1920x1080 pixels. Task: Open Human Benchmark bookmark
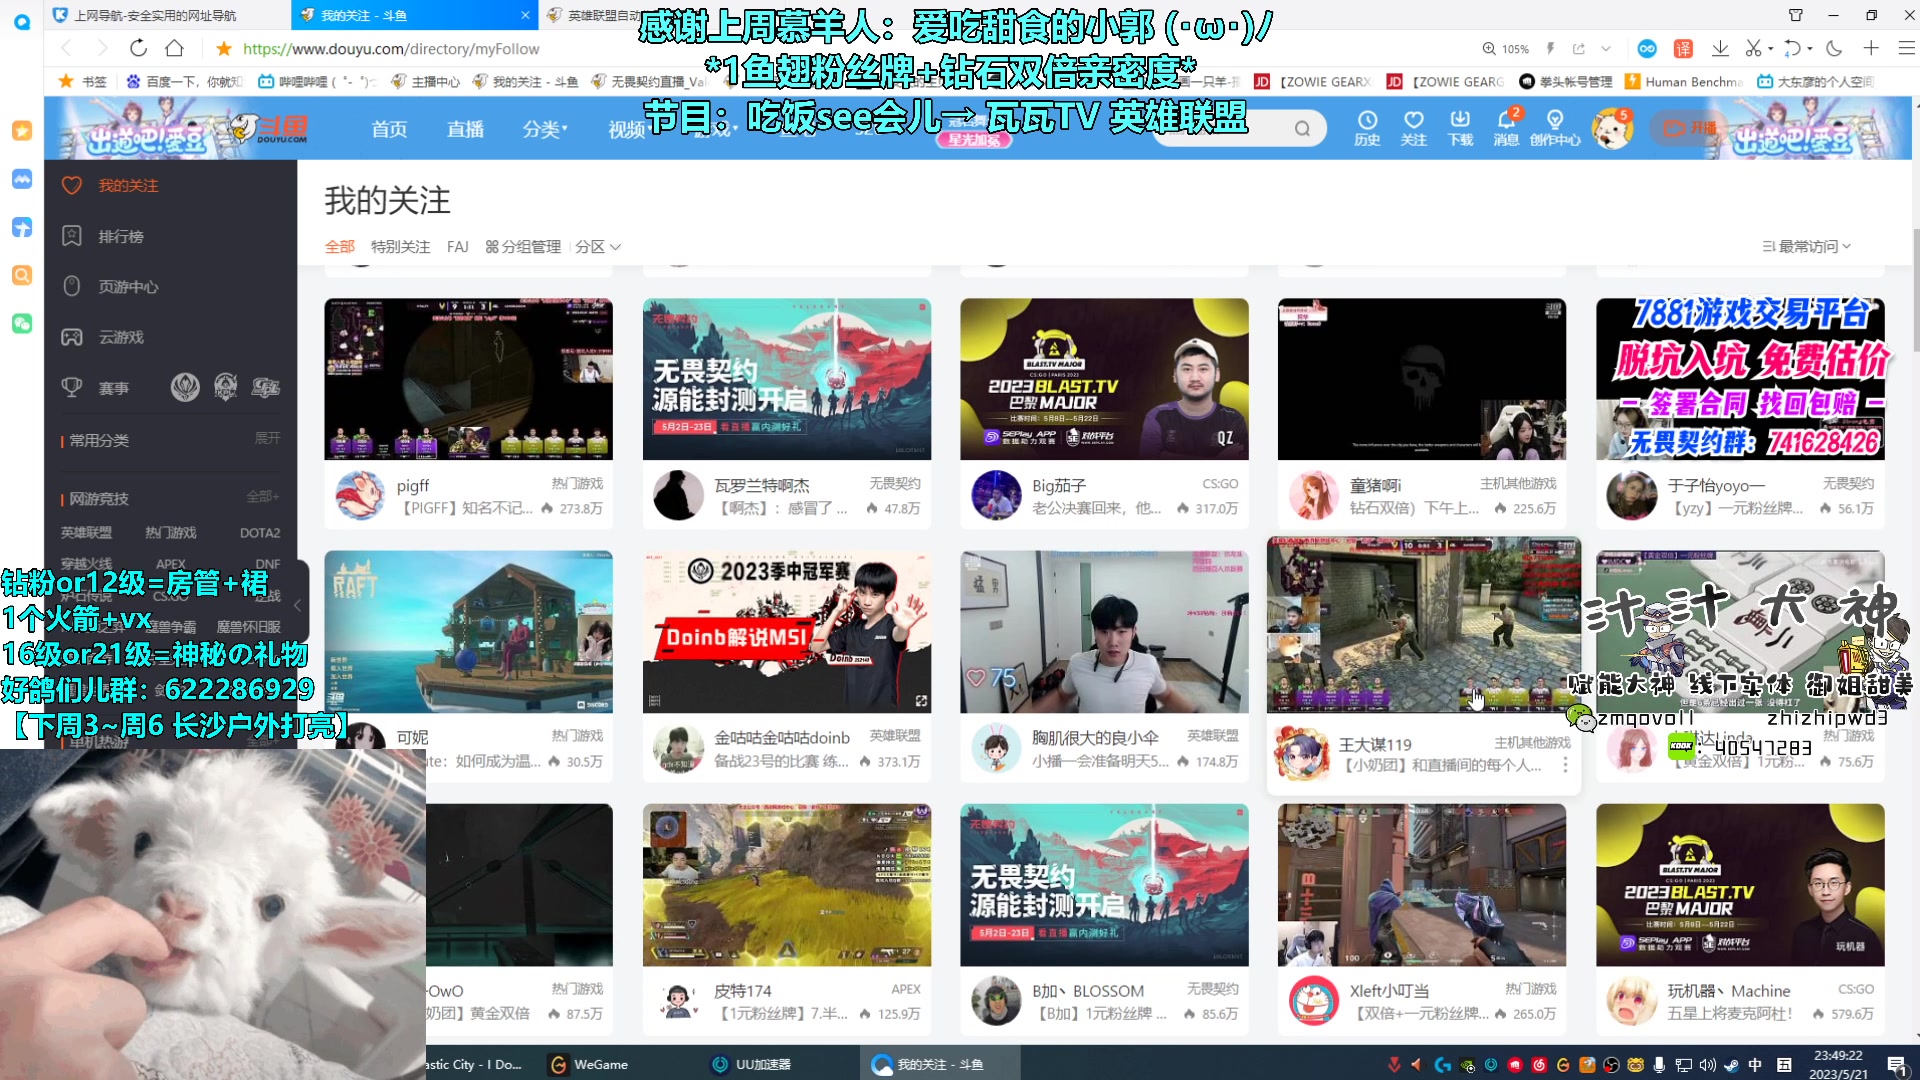click(x=1684, y=82)
